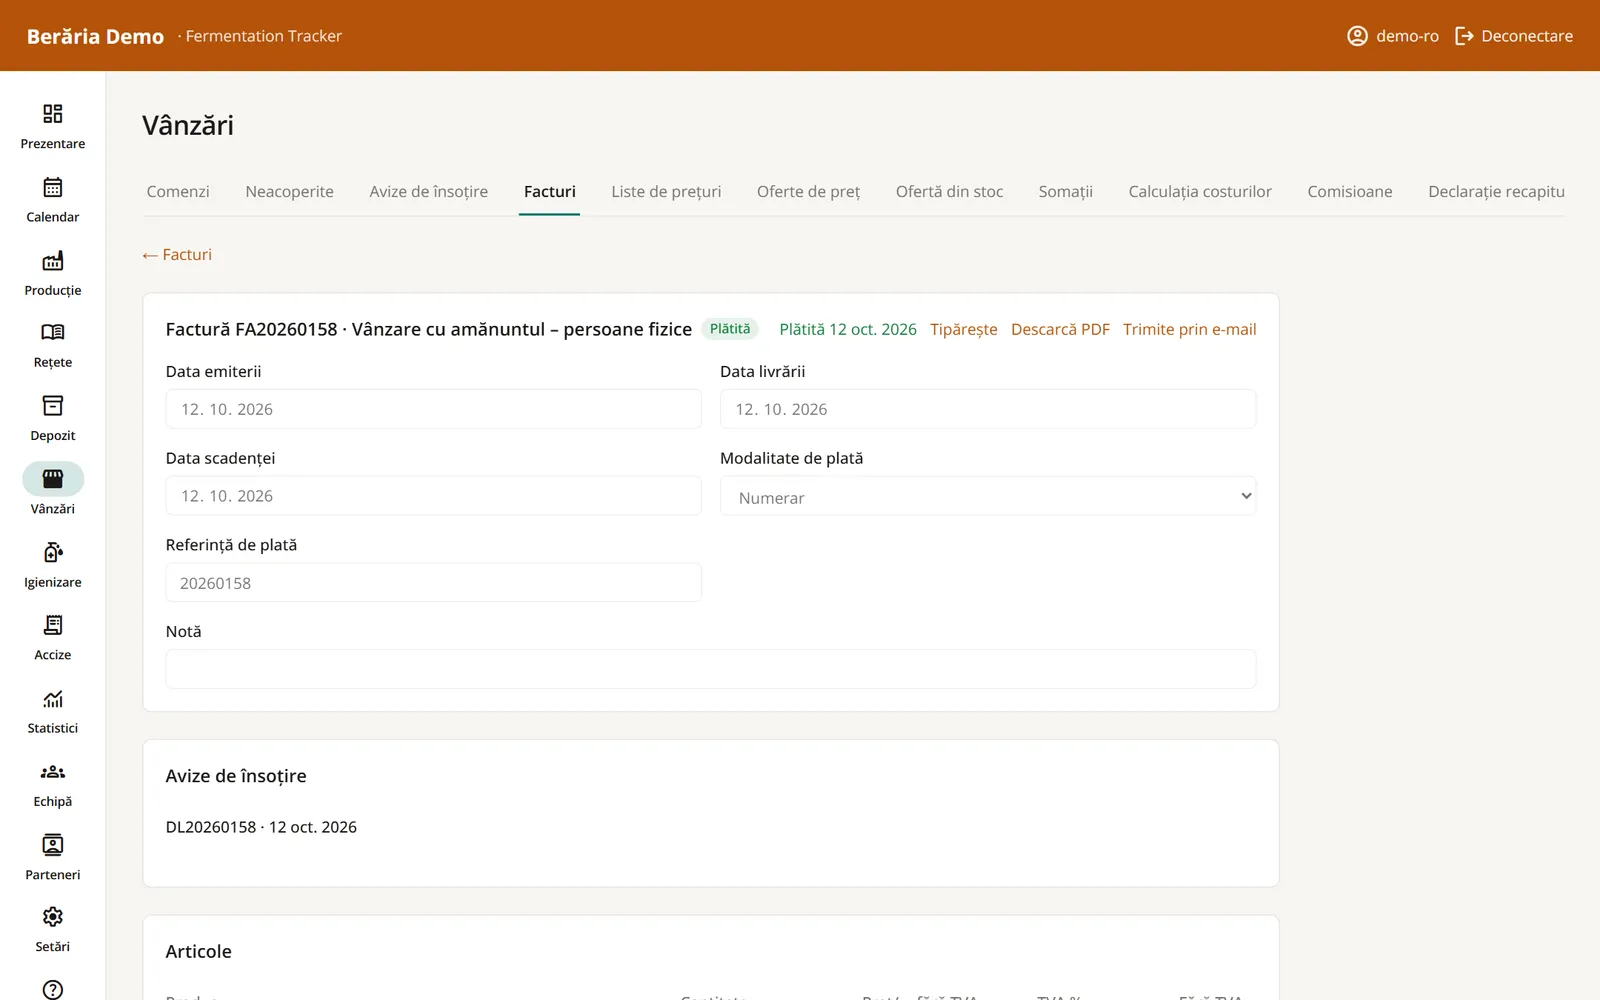Click Descarcă PDF link

point(1060,329)
